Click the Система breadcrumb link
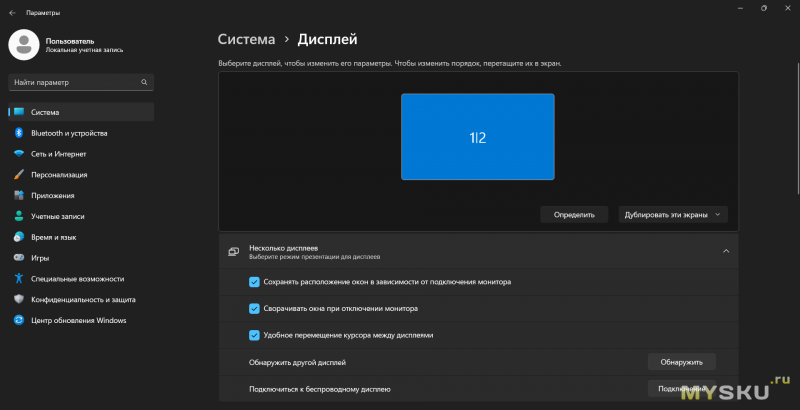This screenshot has width=800, height=410. [246, 39]
